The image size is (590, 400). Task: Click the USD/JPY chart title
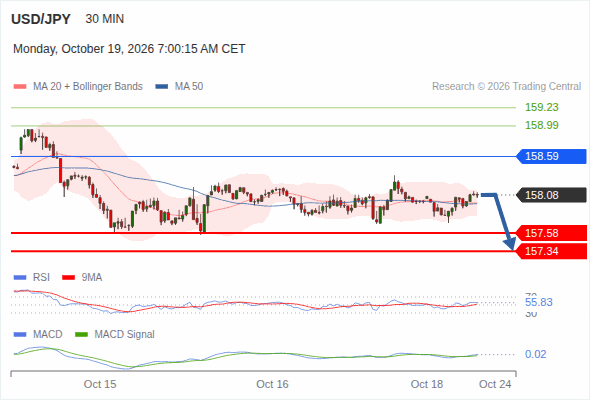[x=41, y=19]
